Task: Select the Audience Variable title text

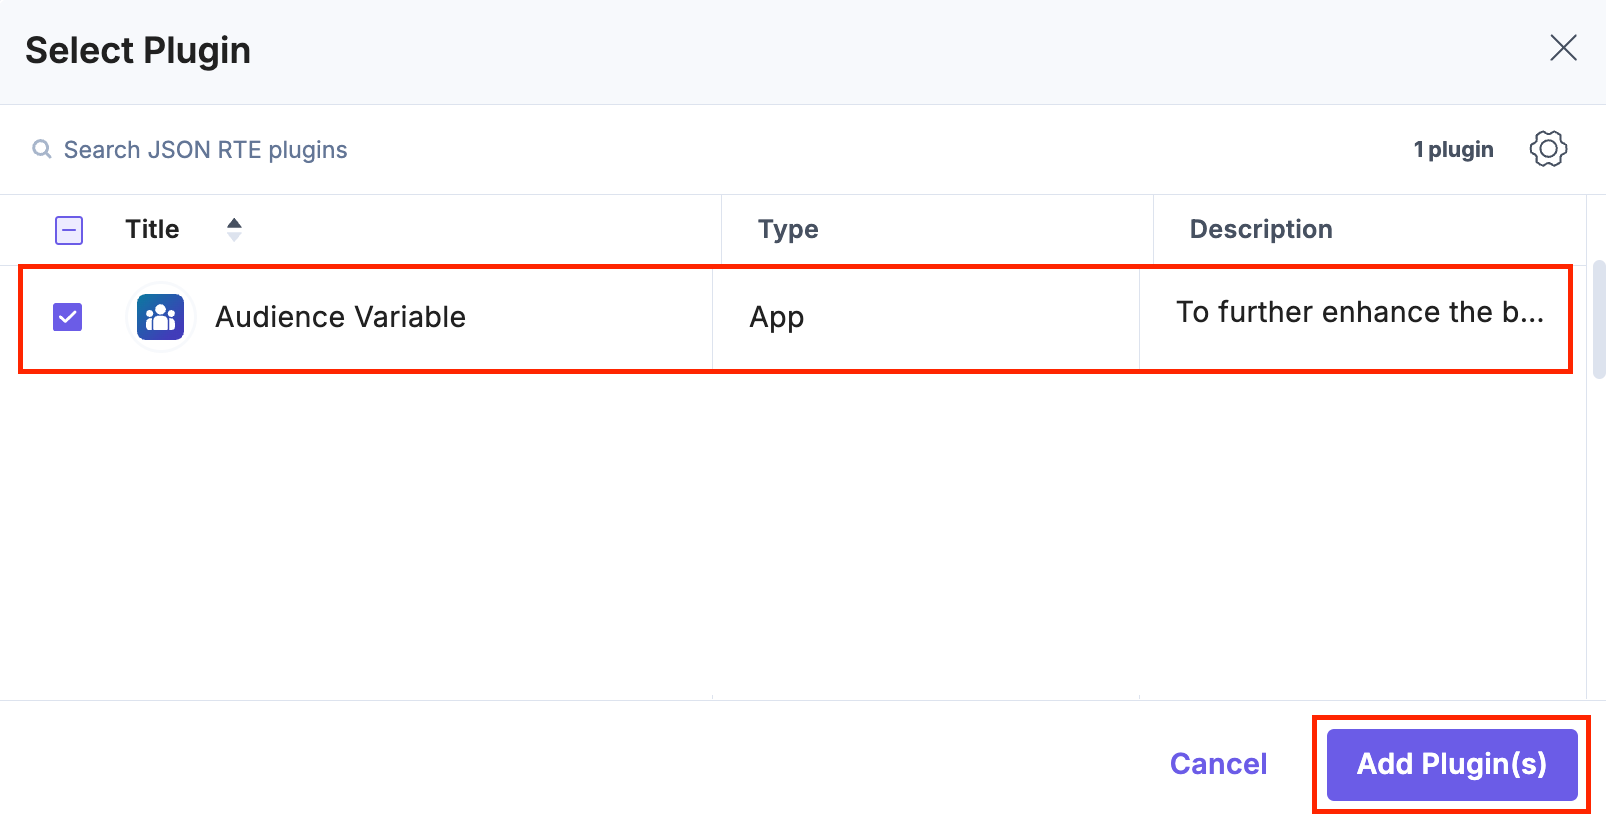Action: pyautogui.click(x=340, y=317)
